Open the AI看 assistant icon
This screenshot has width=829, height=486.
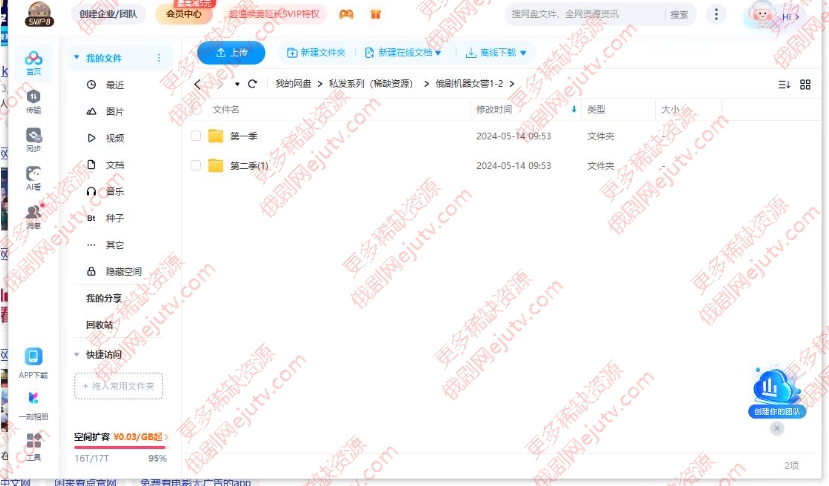click(x=33, y=178)
